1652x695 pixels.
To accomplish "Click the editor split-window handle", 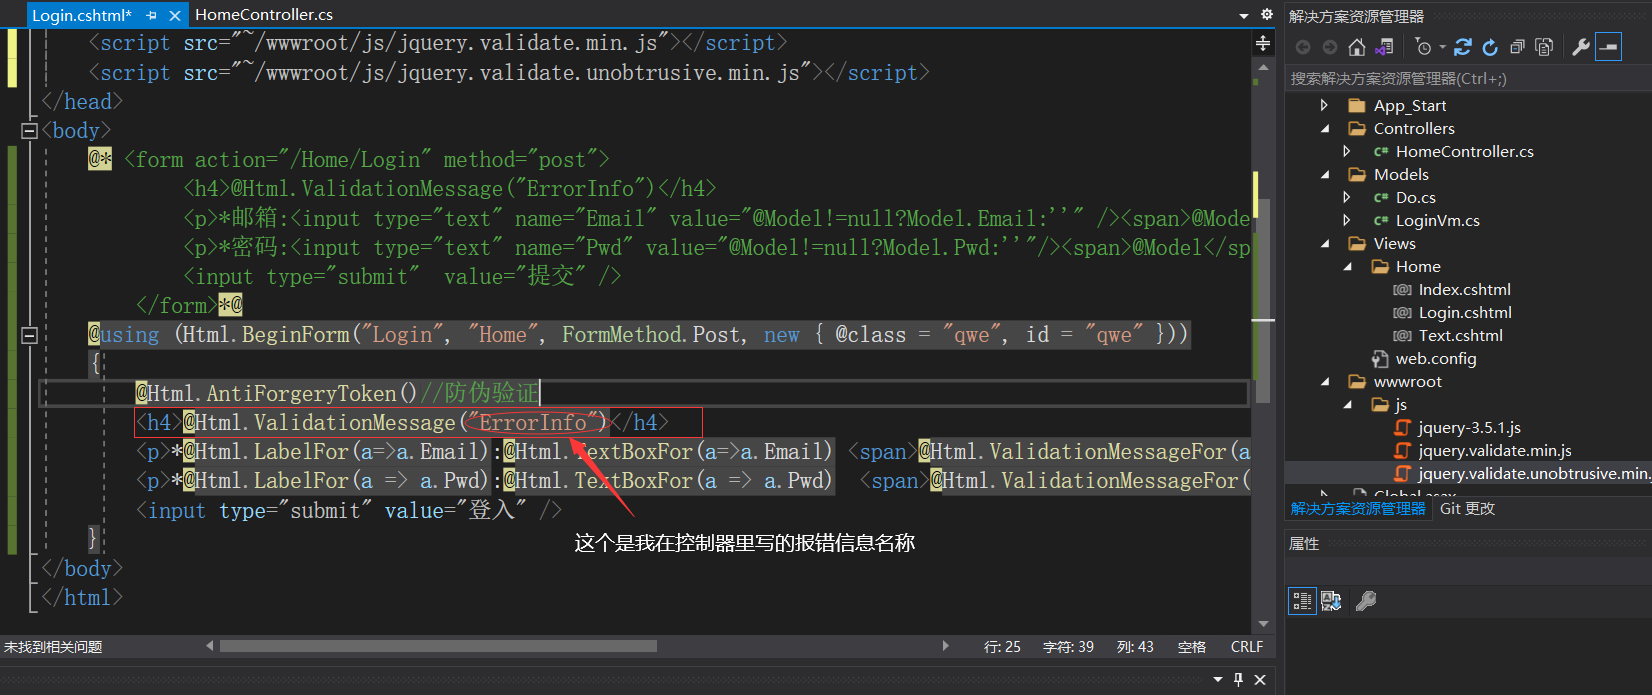I will coord(1263,43).
